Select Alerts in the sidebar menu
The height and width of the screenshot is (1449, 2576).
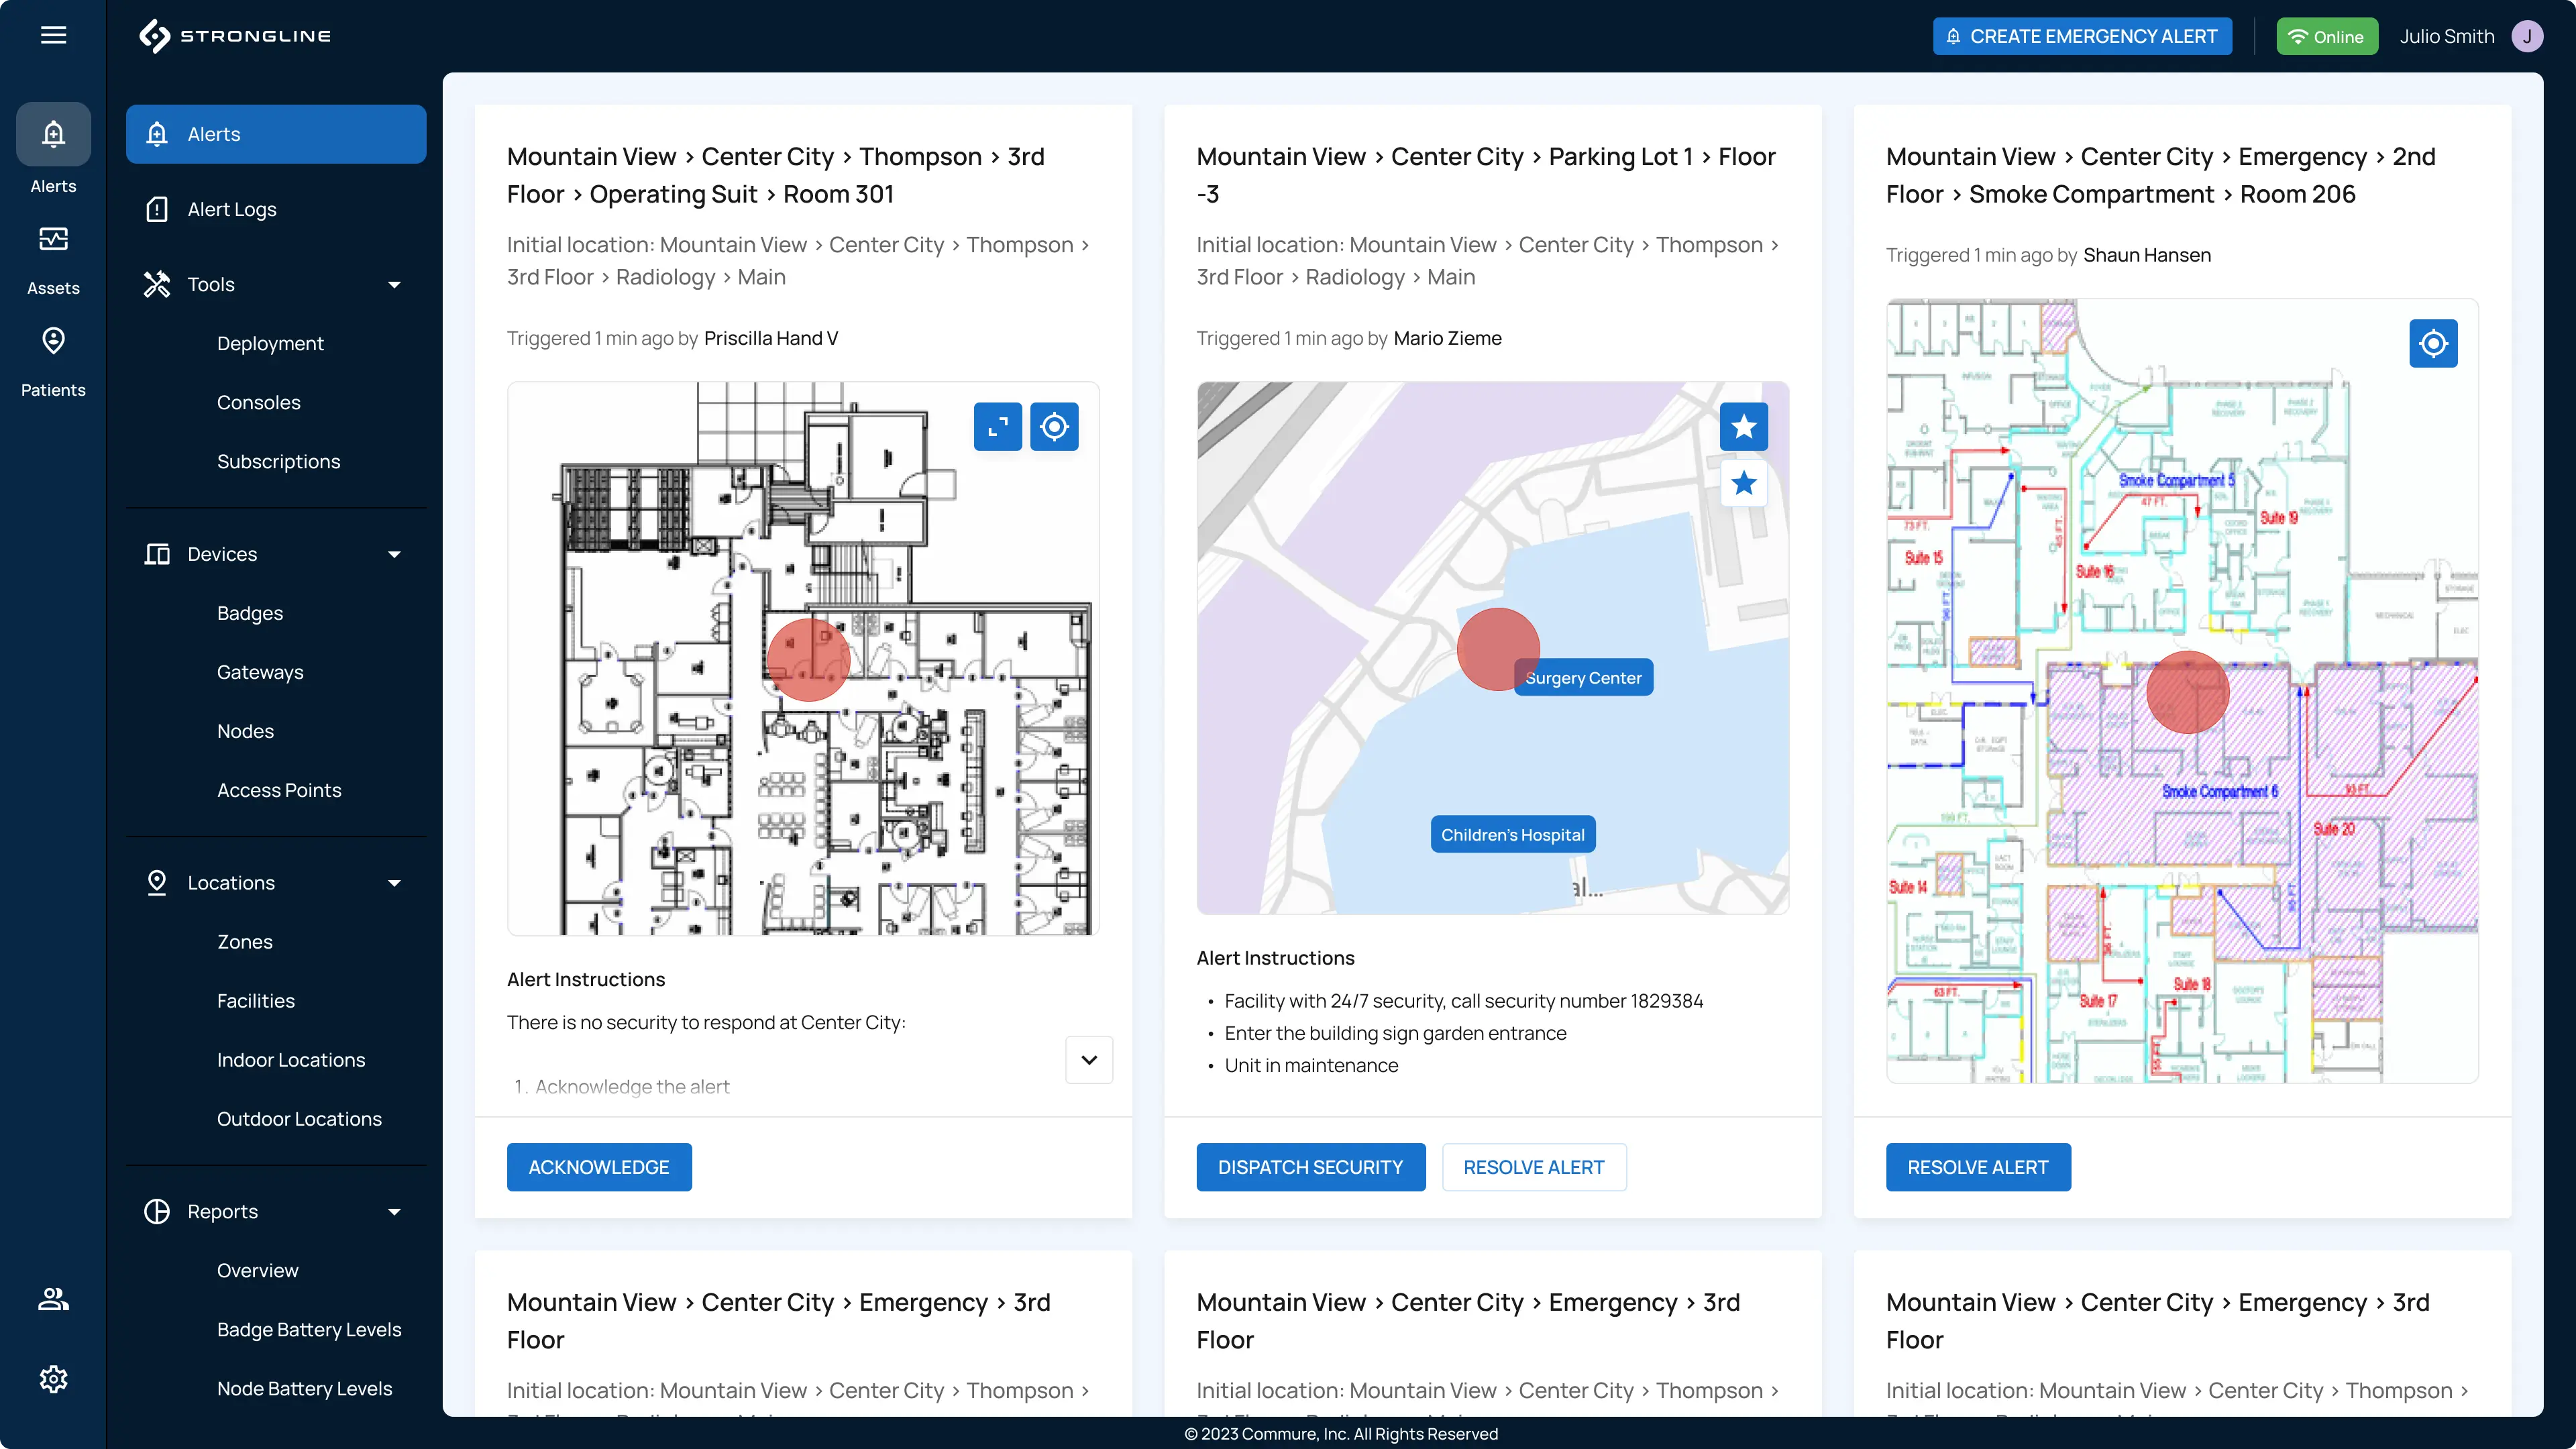tap(276, 134)
